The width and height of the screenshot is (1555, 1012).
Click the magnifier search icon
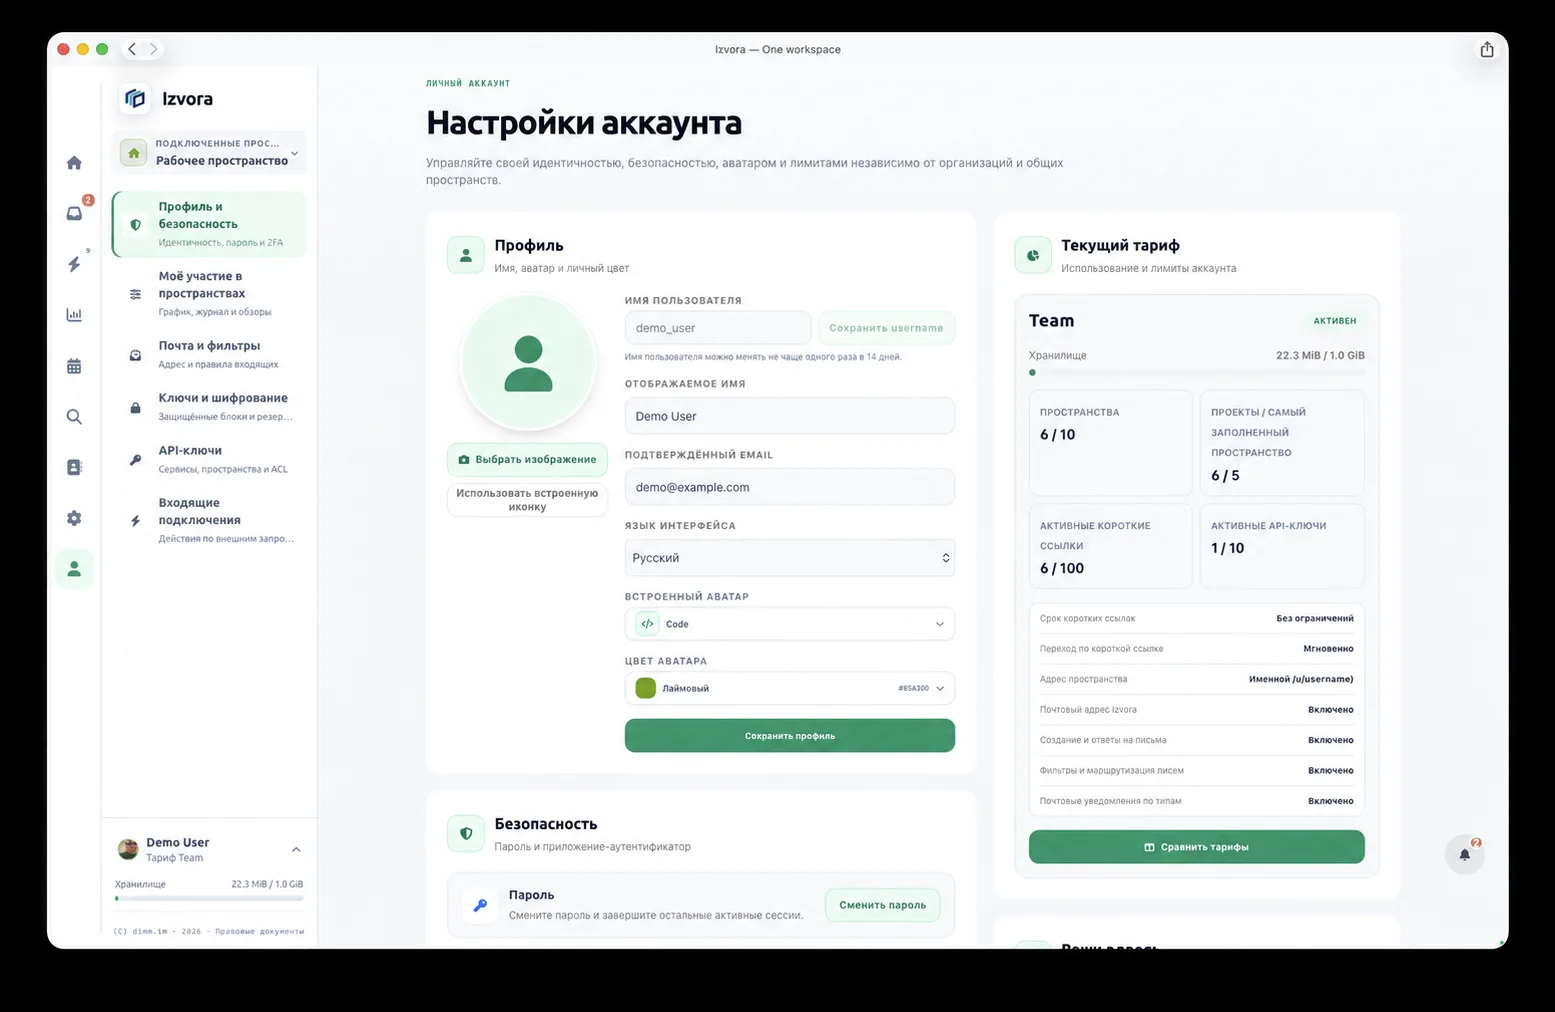(x=74, y=417)
